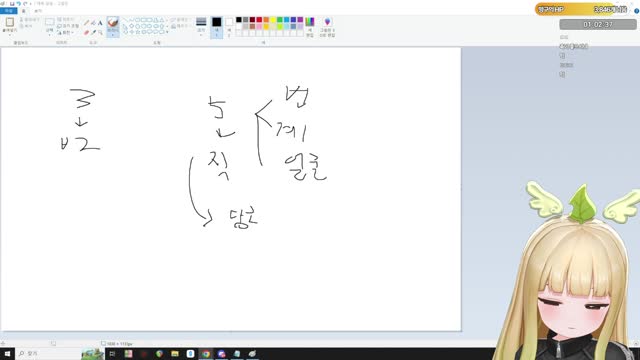Choose the purple palette swatch
The width and height of the screenshot is (640, 360).
click(300, 20)
